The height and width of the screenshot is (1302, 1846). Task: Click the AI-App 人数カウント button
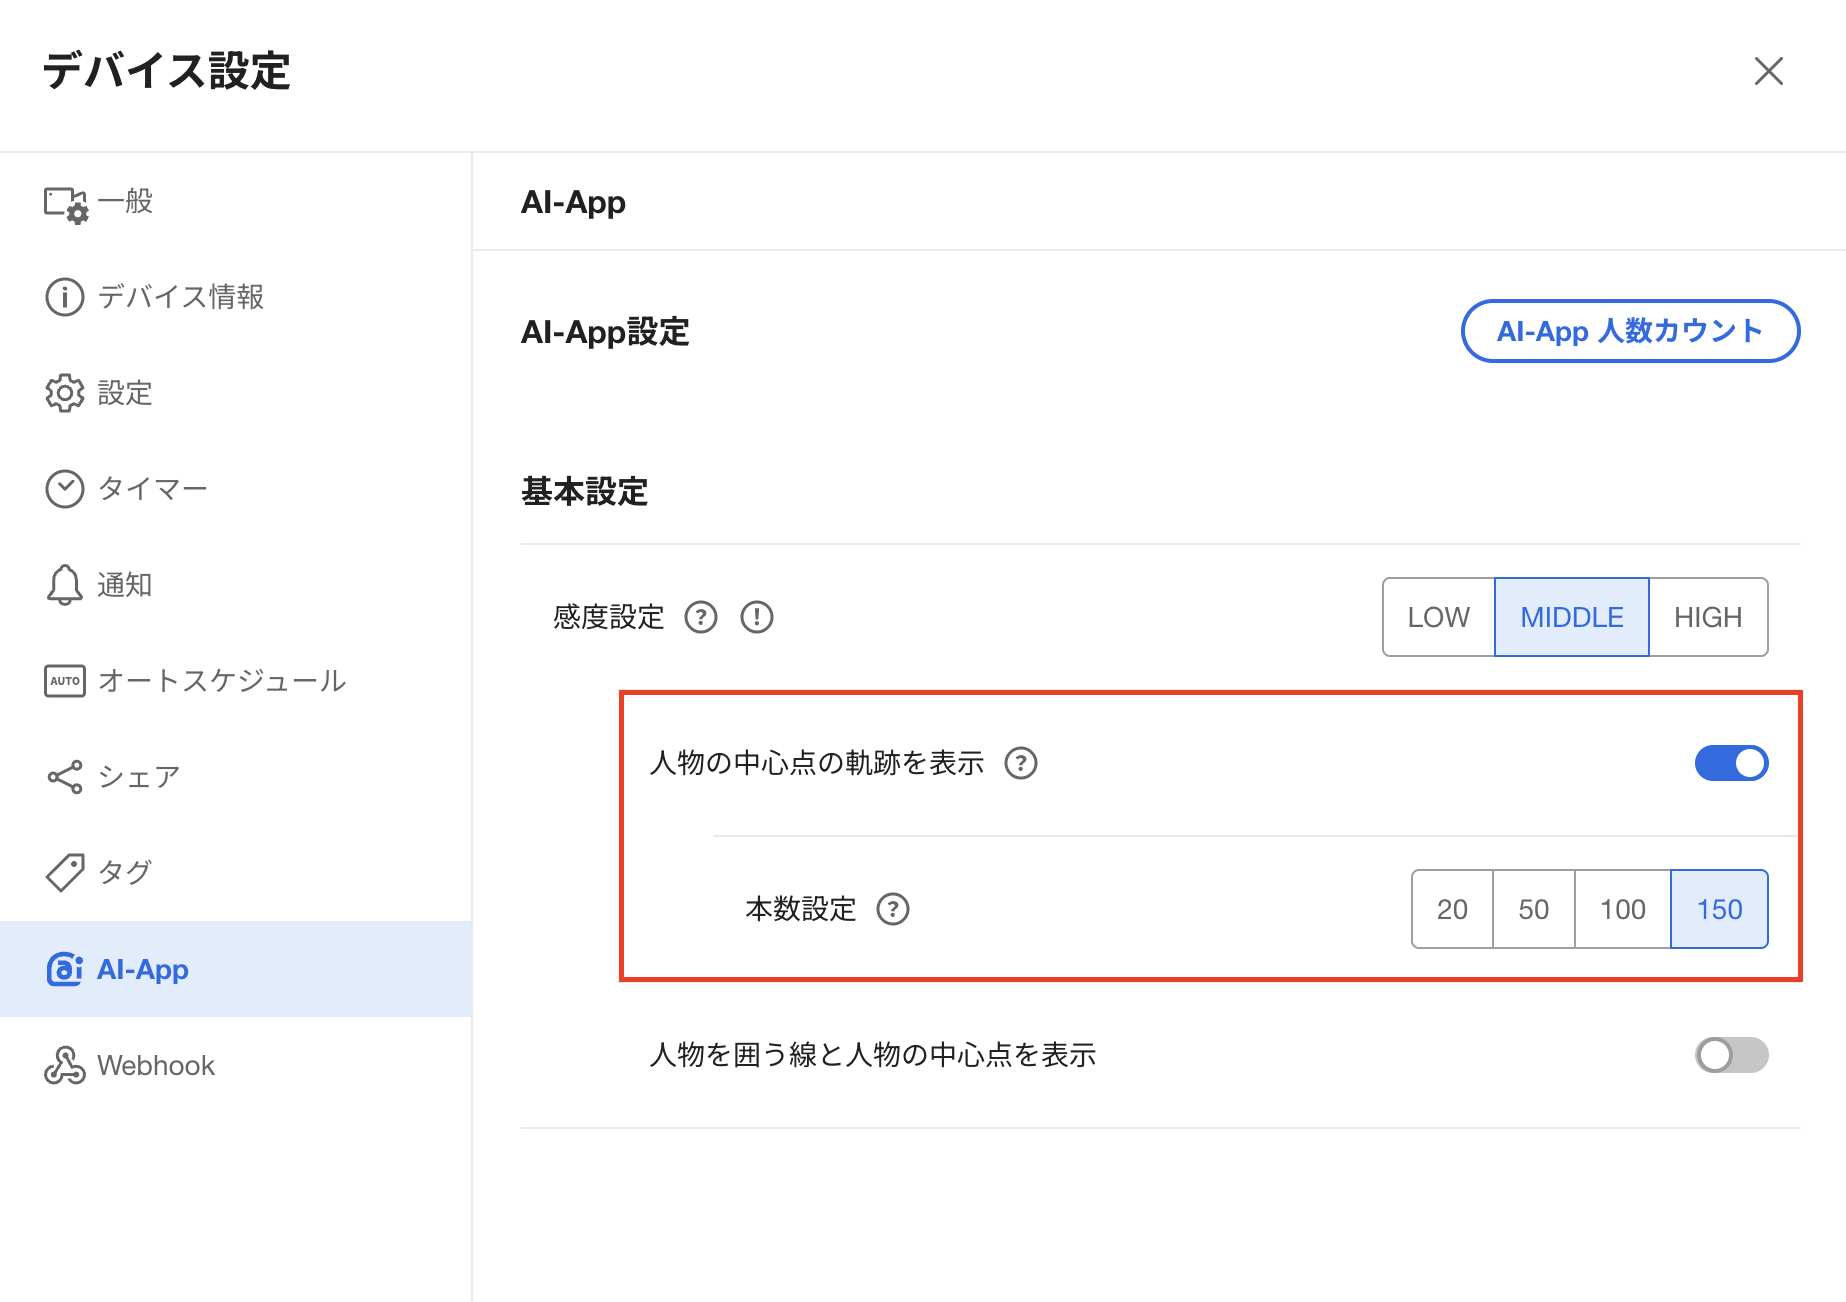pyautogui.click(x=1630, y=331)
